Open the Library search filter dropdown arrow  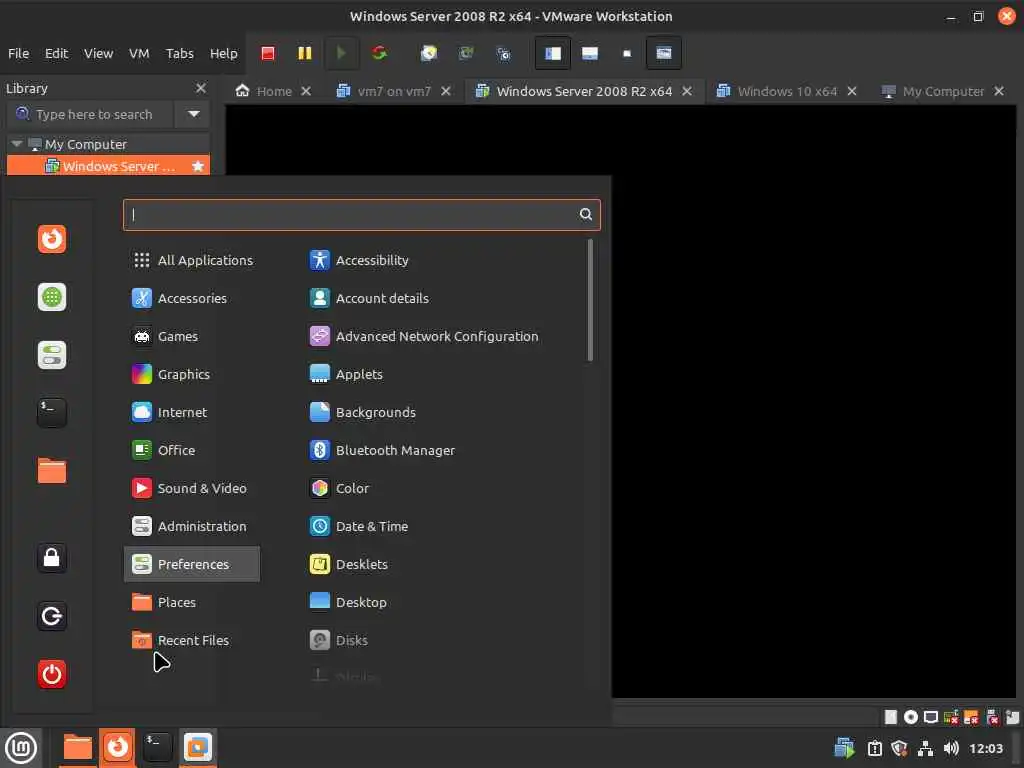click(193, 114)
